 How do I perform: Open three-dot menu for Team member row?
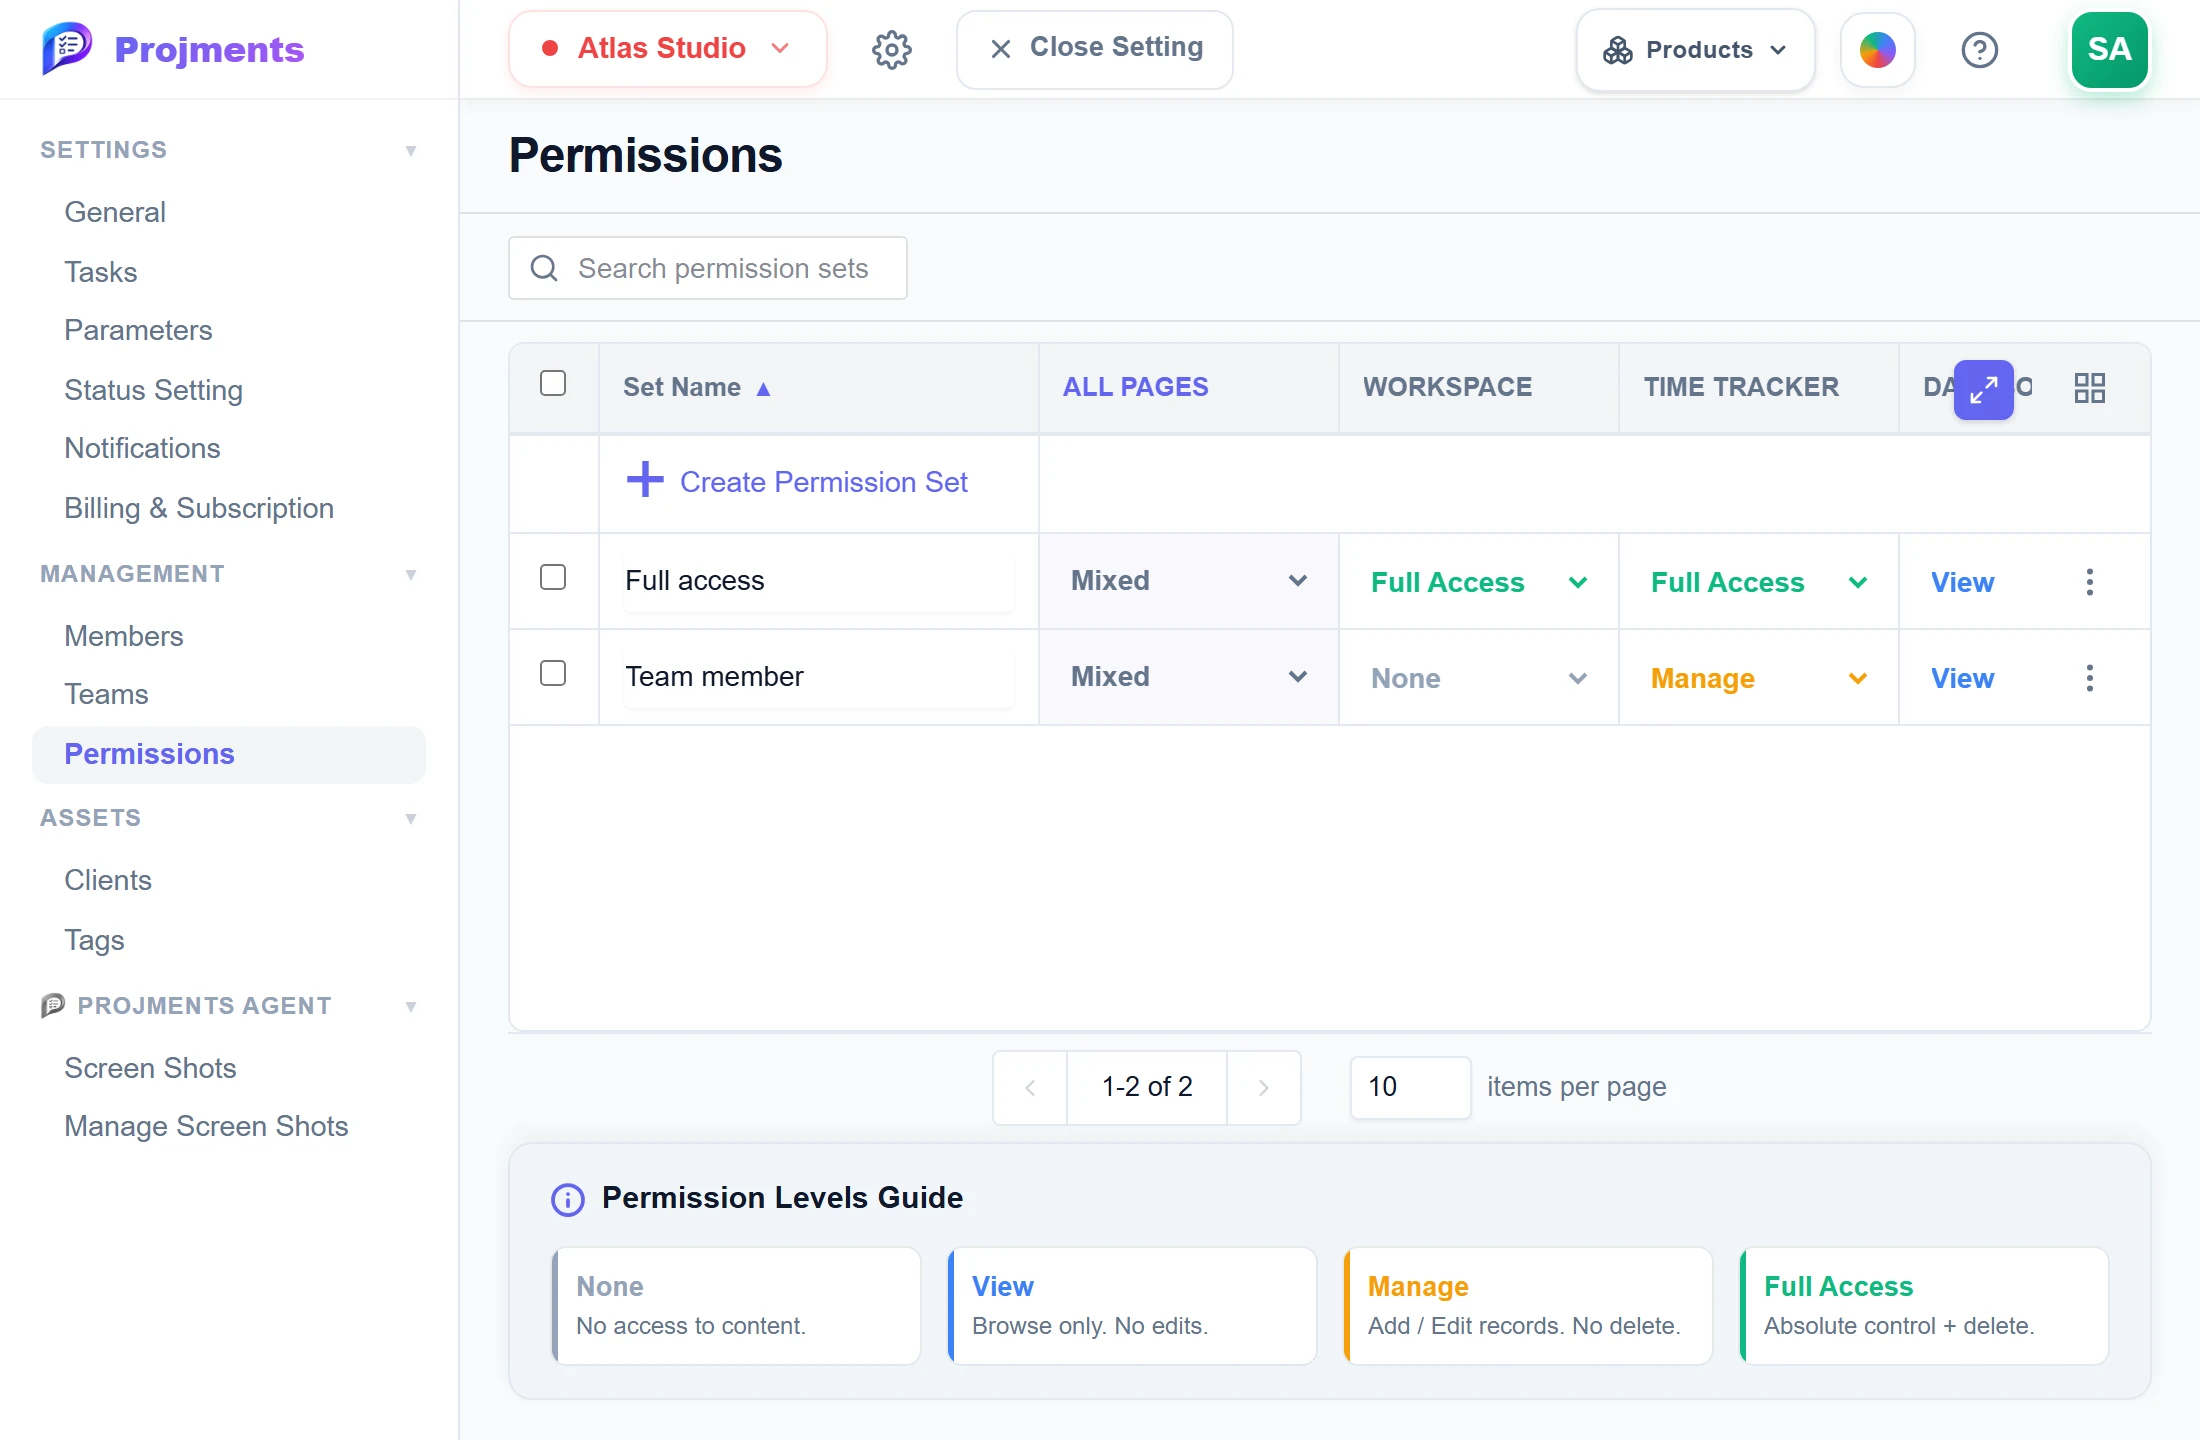tap(2089, 678)
